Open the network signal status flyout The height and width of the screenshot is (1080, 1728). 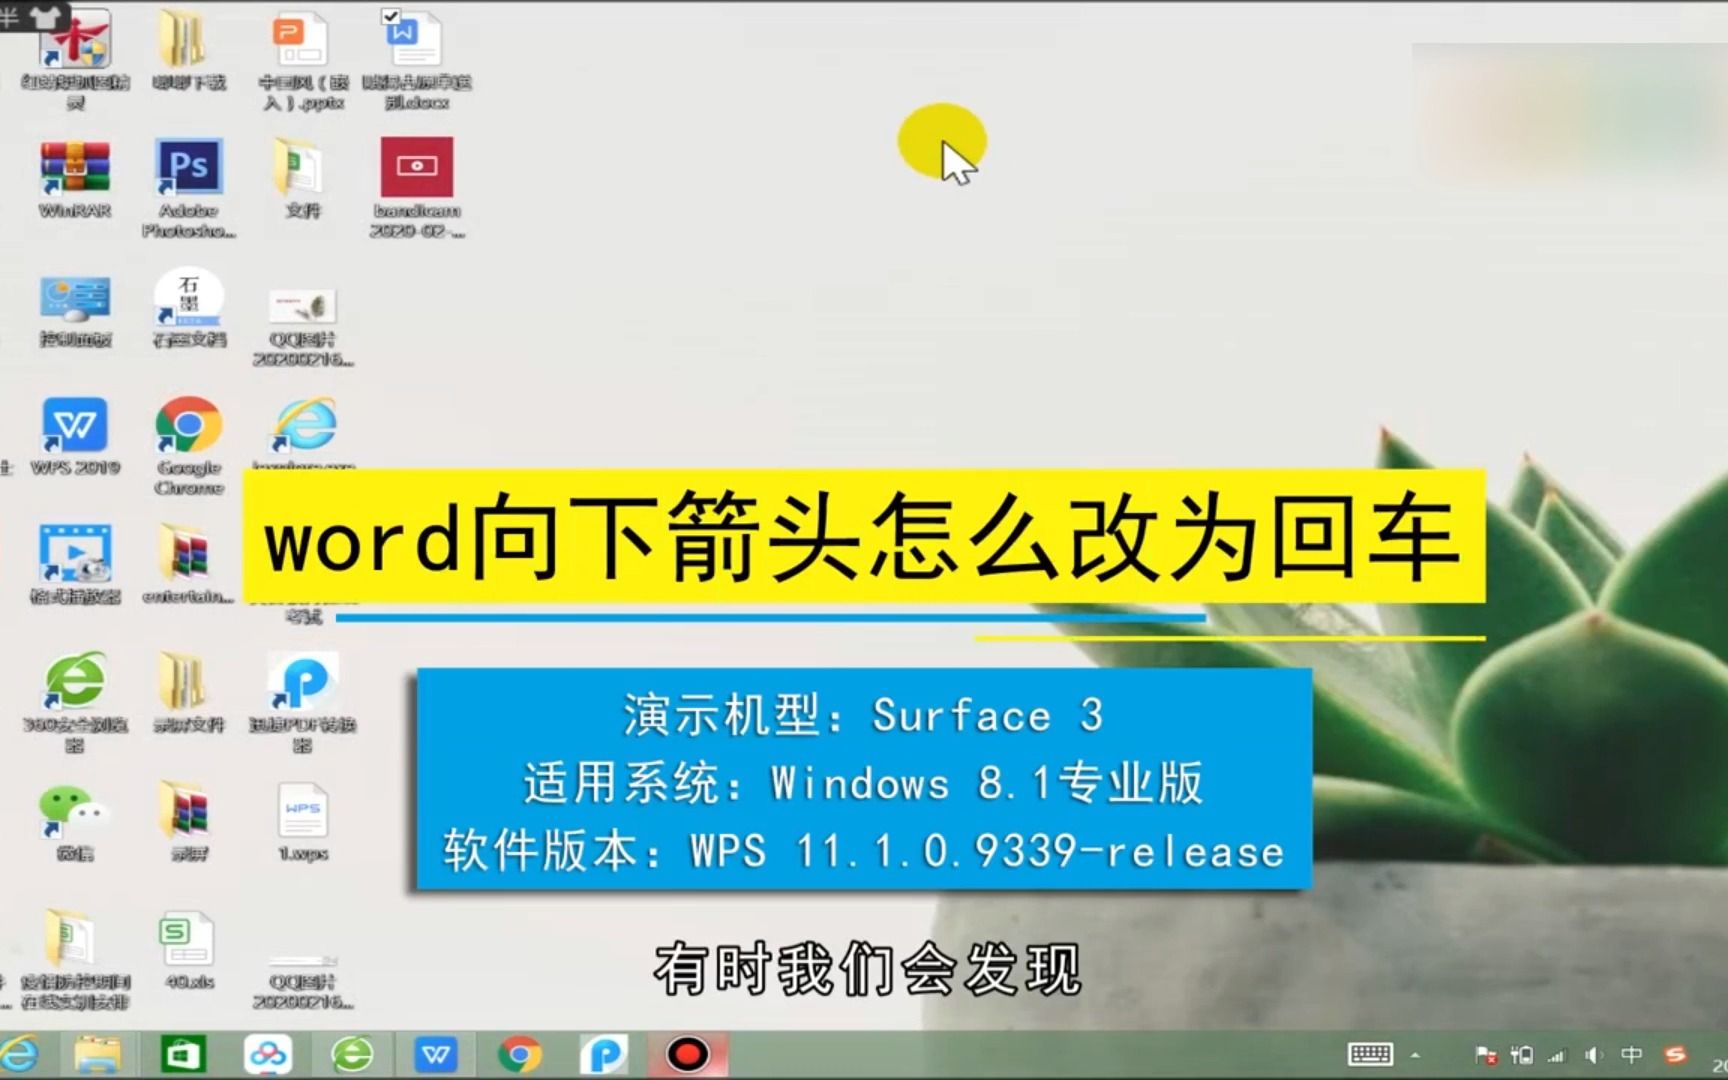(x=1556, y=1055)
